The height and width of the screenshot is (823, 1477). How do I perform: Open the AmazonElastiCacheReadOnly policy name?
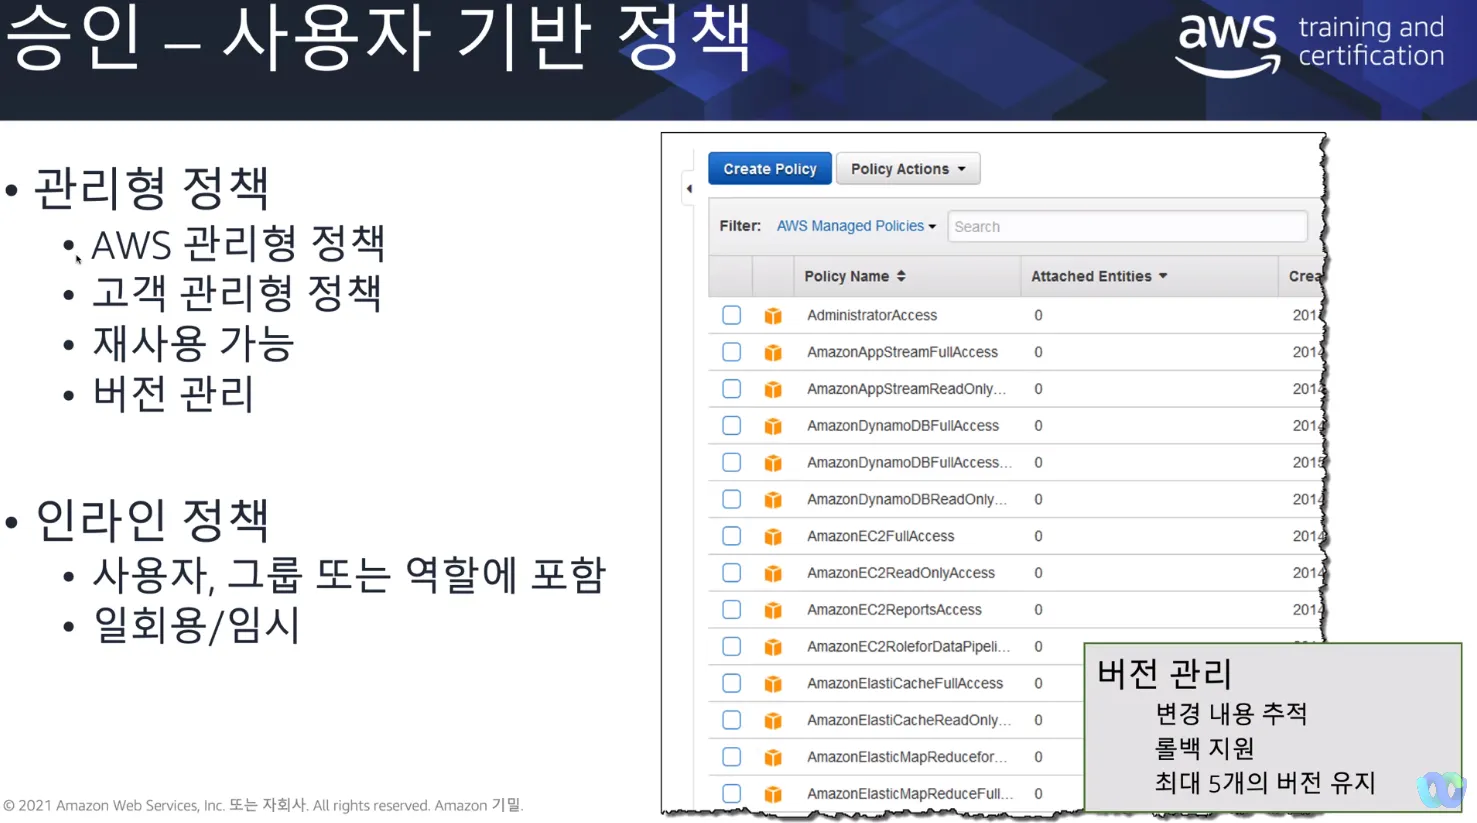(909, 720)
